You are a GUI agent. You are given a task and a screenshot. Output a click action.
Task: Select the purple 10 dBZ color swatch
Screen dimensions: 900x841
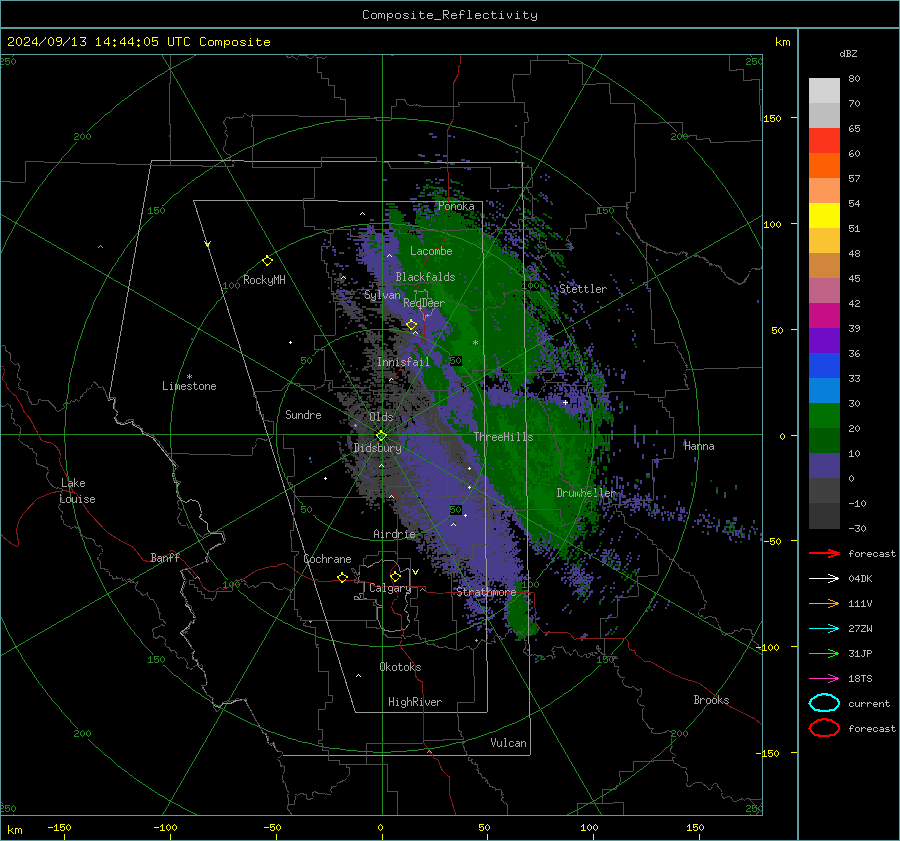tap(824, 466)
